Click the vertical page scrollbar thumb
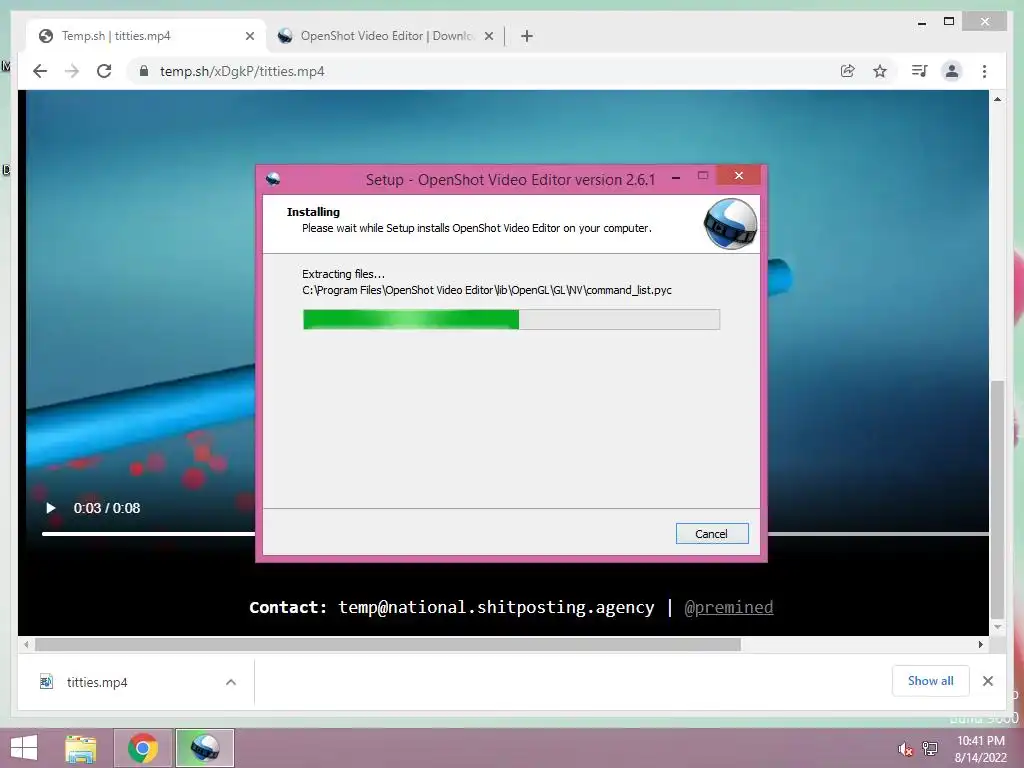Image resolution: width=1024 pixels, height=768 pixels. click(997, 498)
